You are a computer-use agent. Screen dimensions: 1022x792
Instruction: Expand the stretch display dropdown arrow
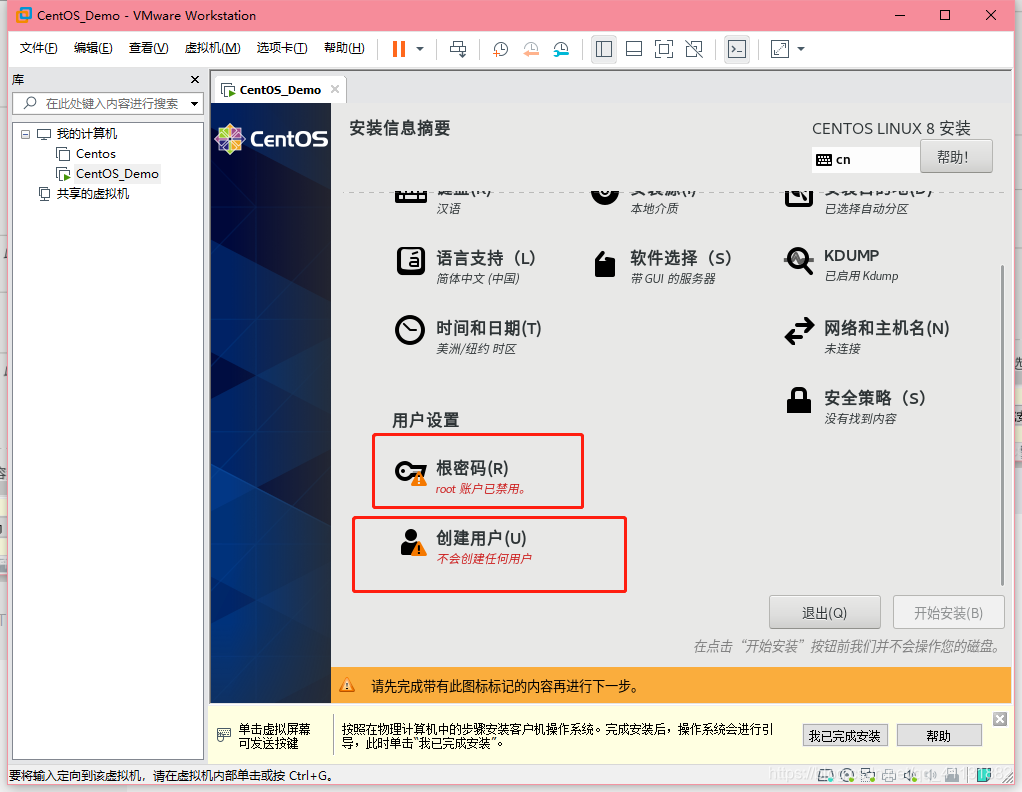[x=801, y=49]
